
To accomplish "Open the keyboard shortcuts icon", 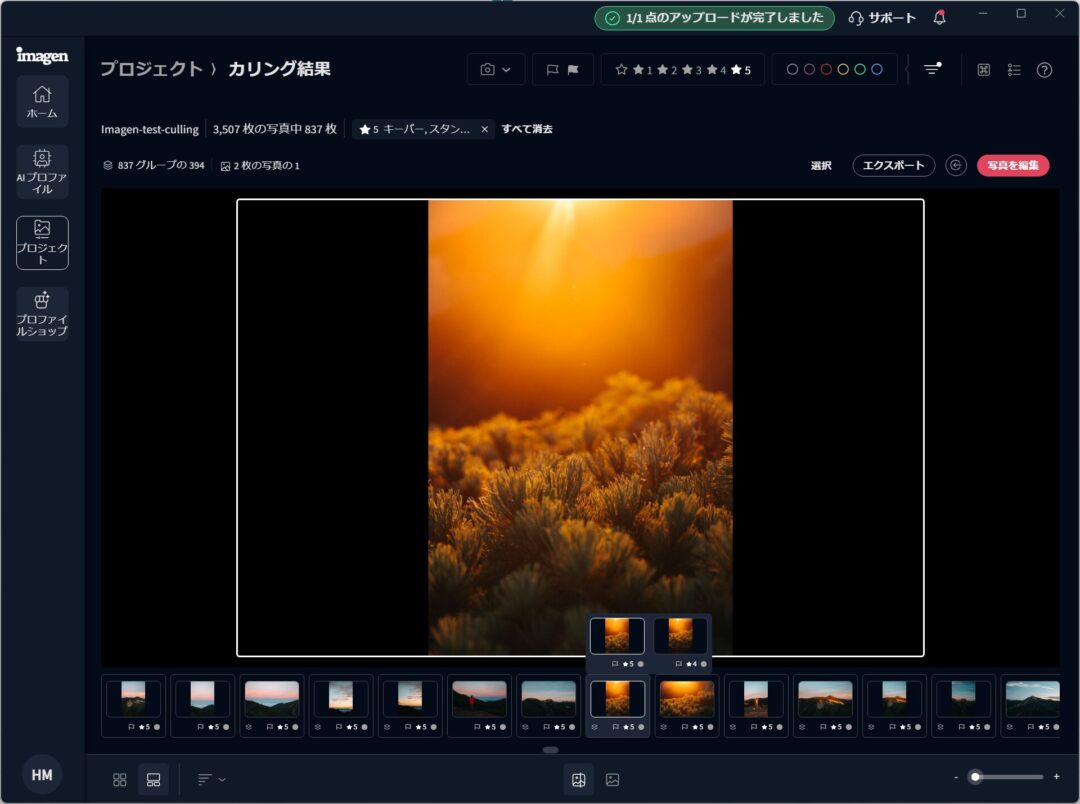I will [983, 70].
